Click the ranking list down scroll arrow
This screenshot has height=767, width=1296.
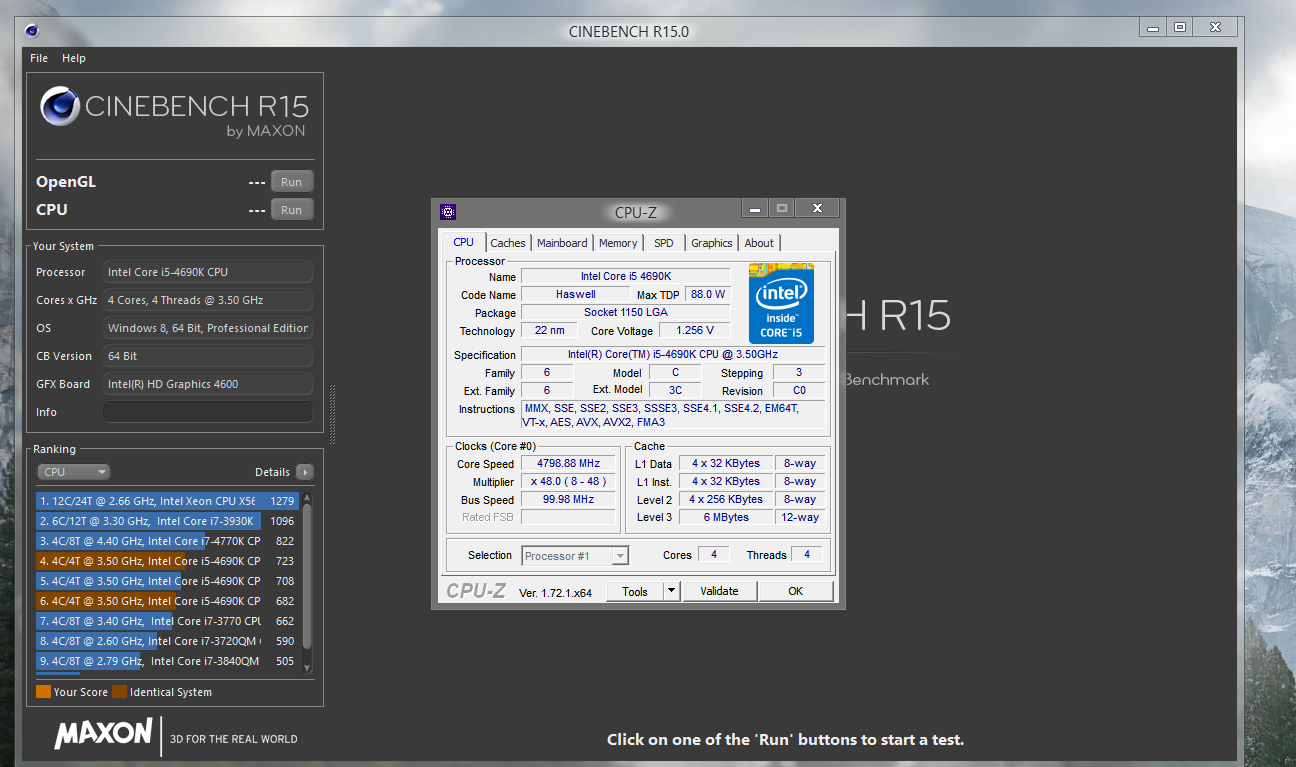[307, 667]
